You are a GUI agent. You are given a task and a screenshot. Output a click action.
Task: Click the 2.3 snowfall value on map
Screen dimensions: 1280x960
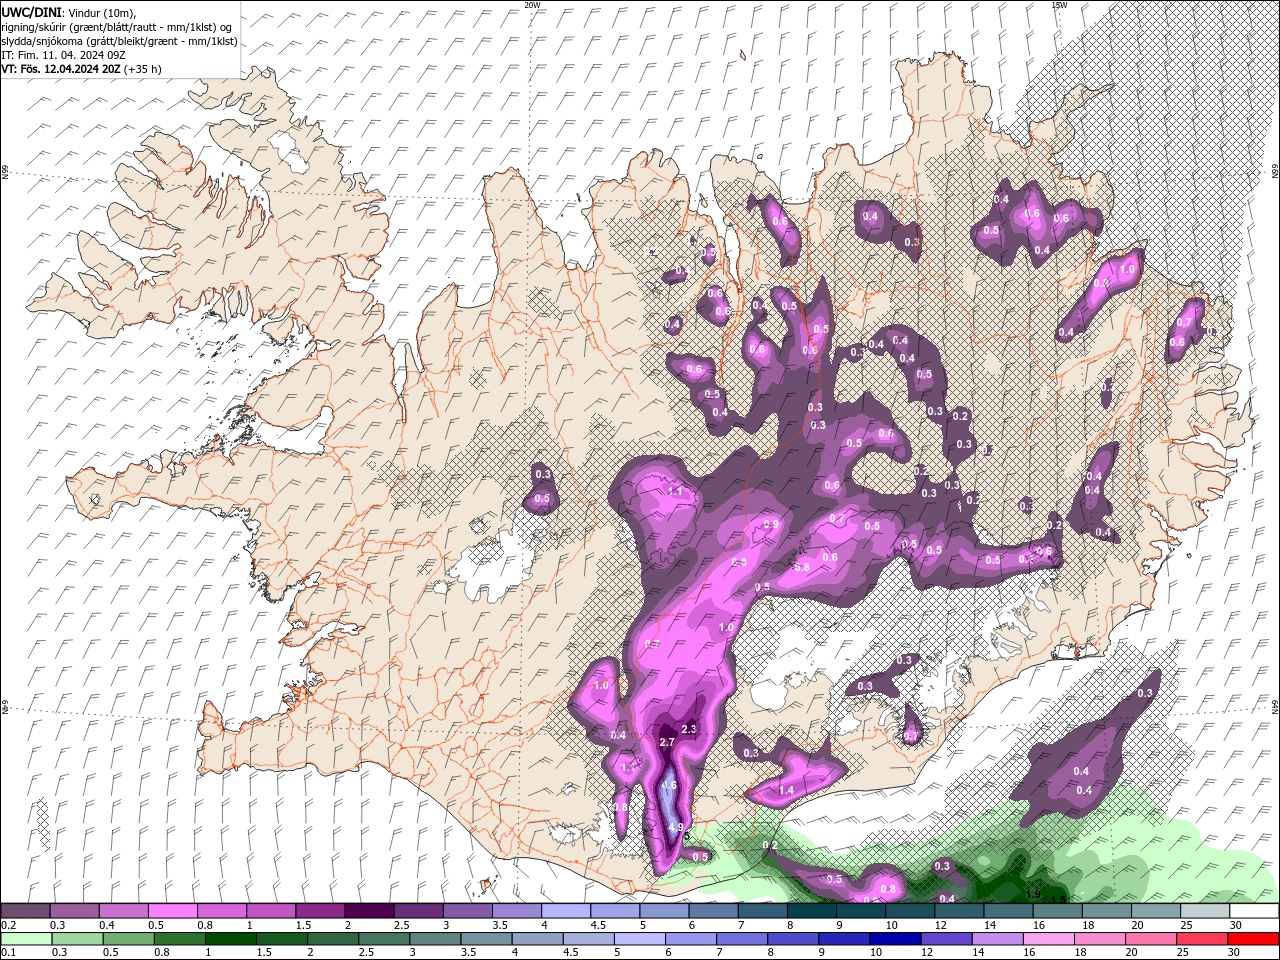click(688, 729)
